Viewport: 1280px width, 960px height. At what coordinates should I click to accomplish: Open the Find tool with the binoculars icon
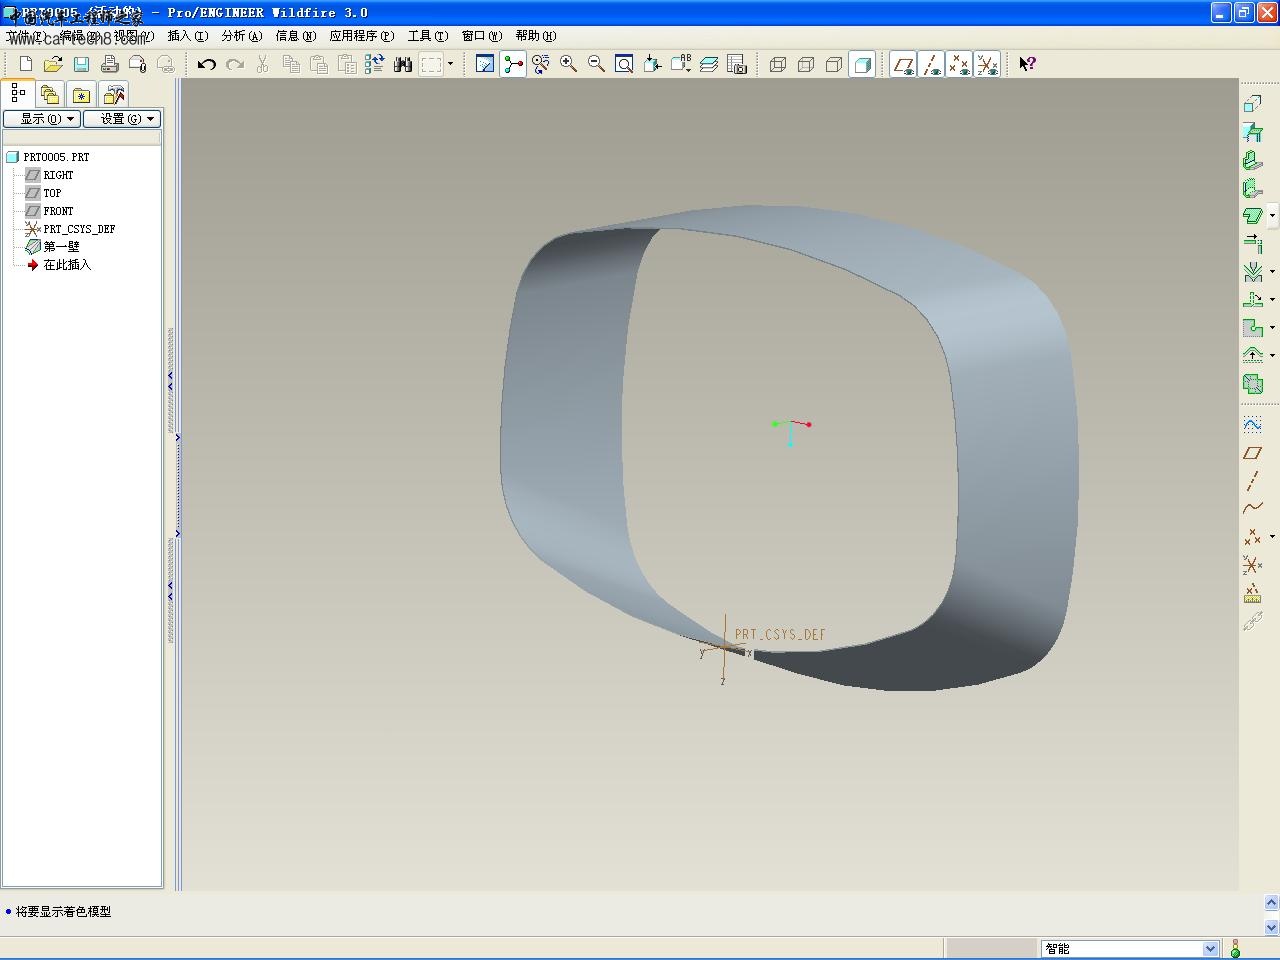click(x=403, y=64)
